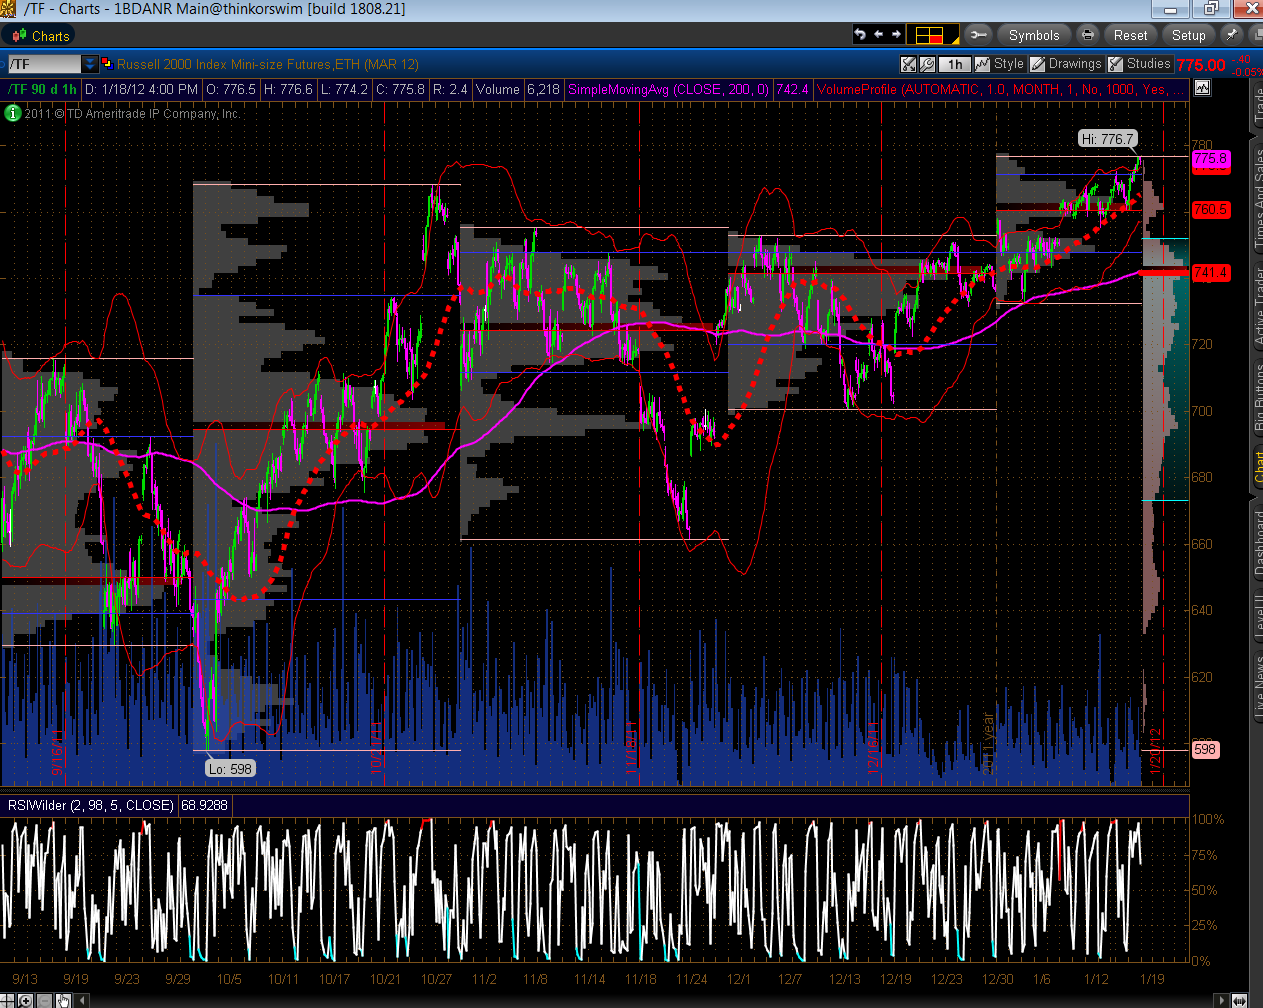Click the expand time axis icon
This screenshot has height=1008, width=1263.
coord(1239,1000)
